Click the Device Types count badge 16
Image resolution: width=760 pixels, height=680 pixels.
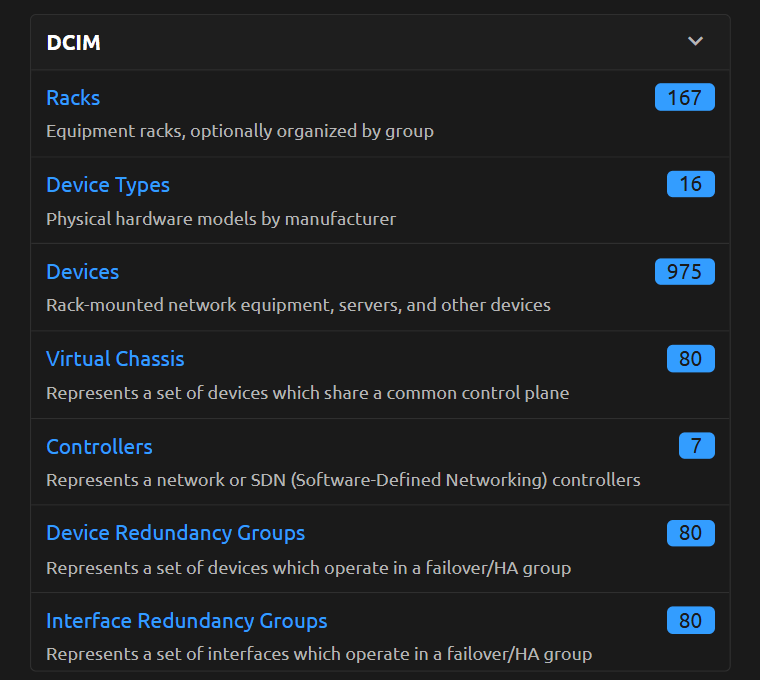[690, 185]
